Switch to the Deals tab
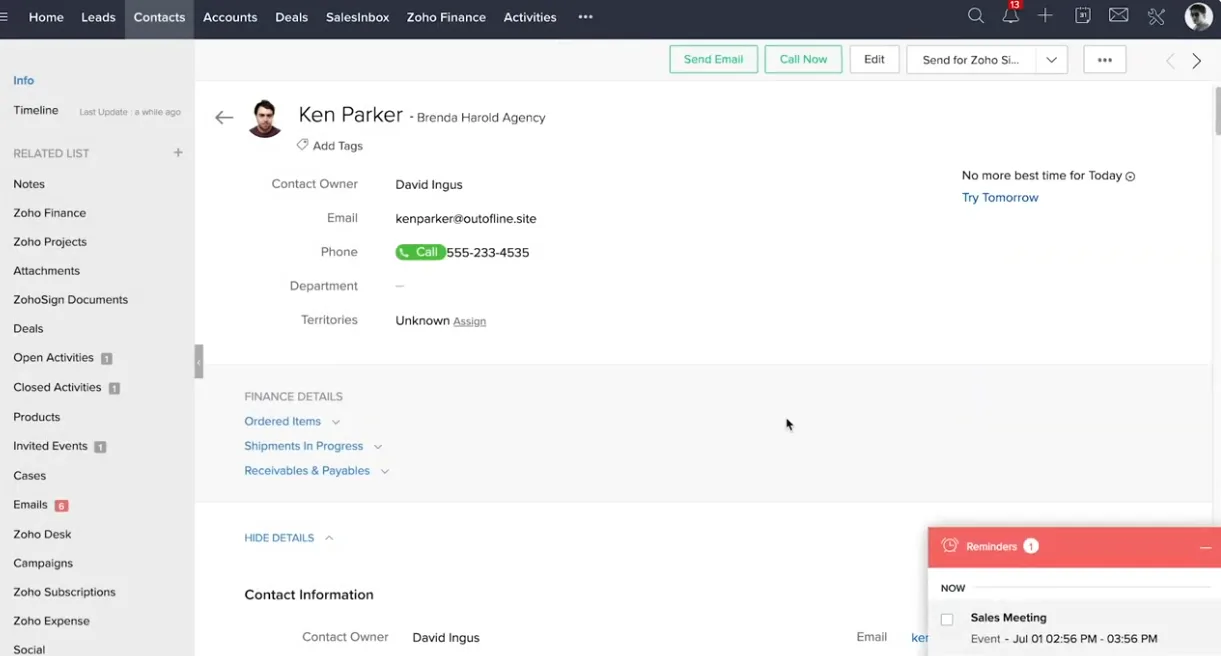The height and width of the screenshot is (656, 1221). pos(291,17)
